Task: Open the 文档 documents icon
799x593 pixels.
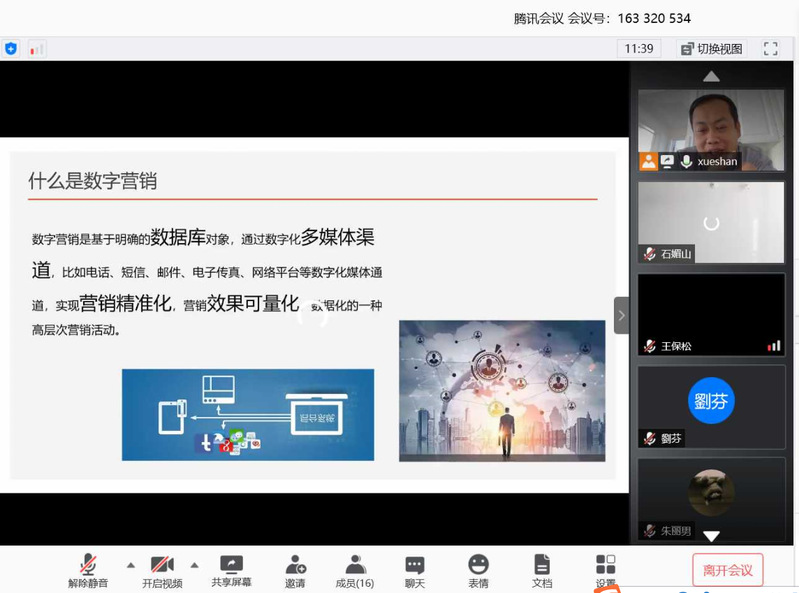Action: (542, 570)
